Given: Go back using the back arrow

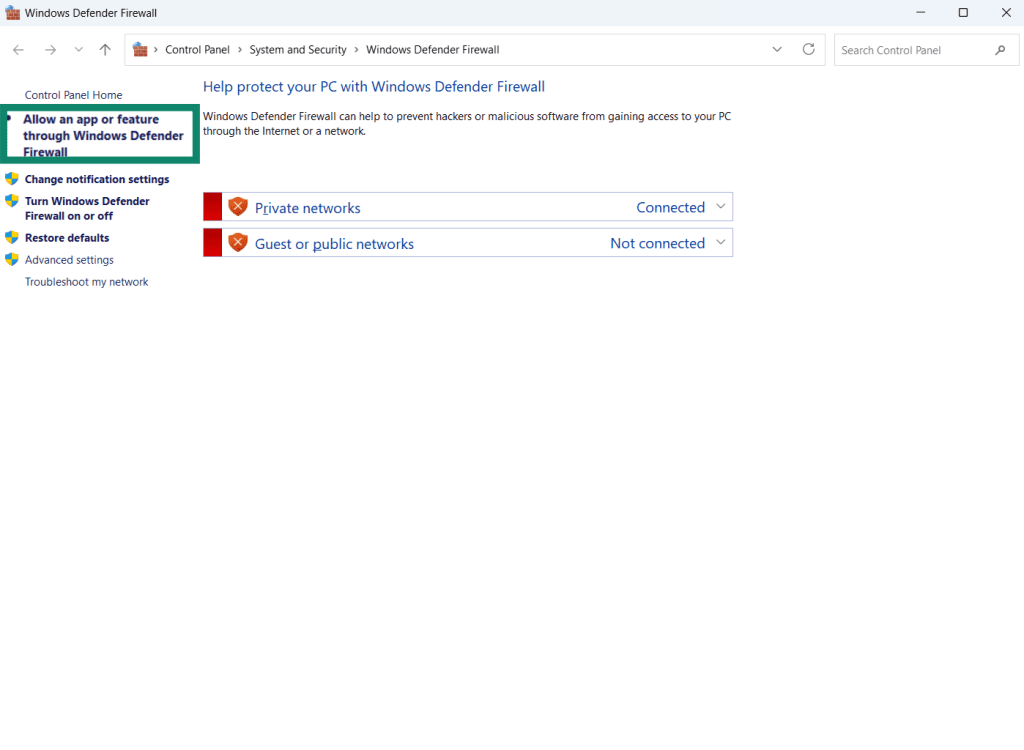Looking at the screenshot, I should [x=18, y=50].
